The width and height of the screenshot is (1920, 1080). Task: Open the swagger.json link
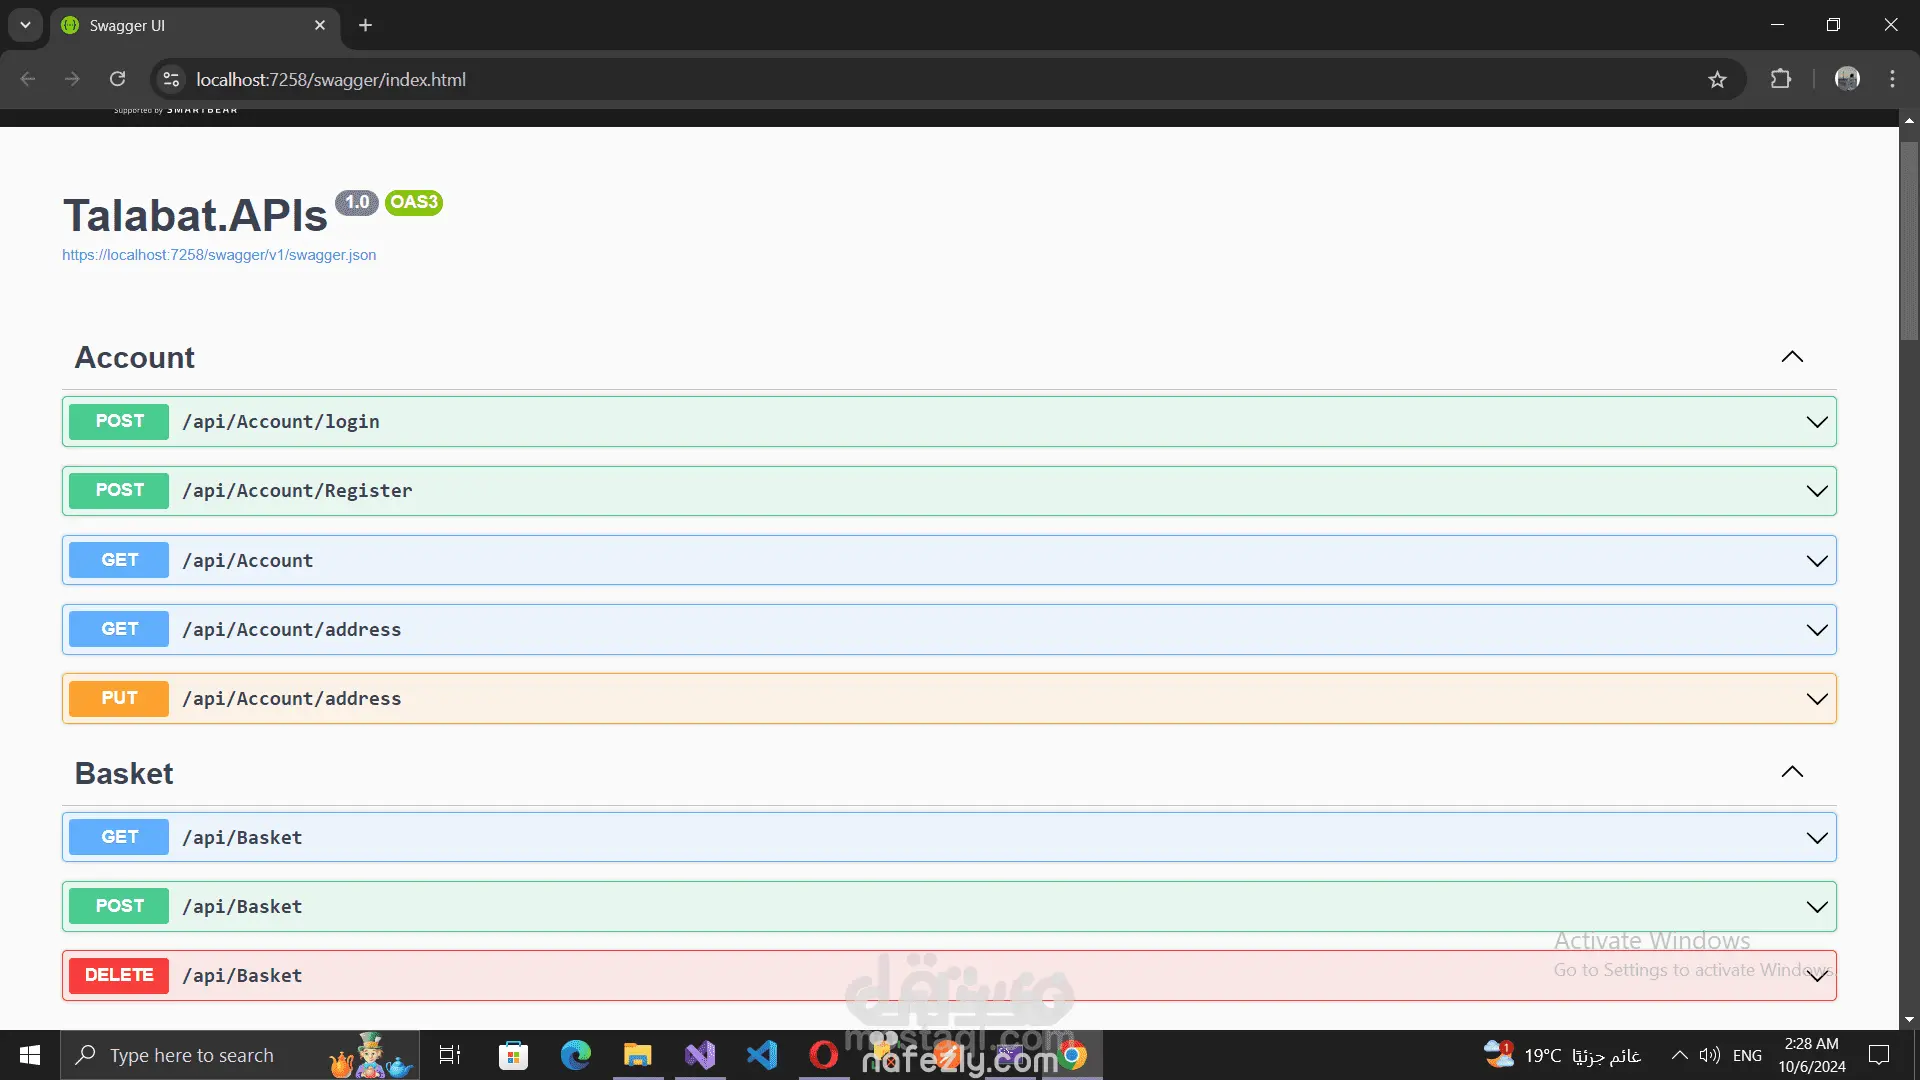tap(219, 255)
